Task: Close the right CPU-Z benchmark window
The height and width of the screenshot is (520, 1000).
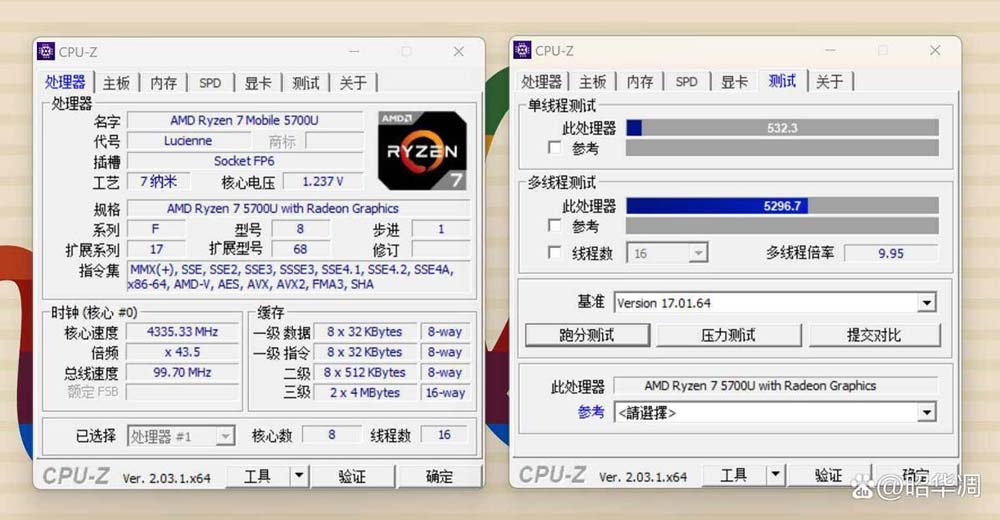Action: (934, 50)
